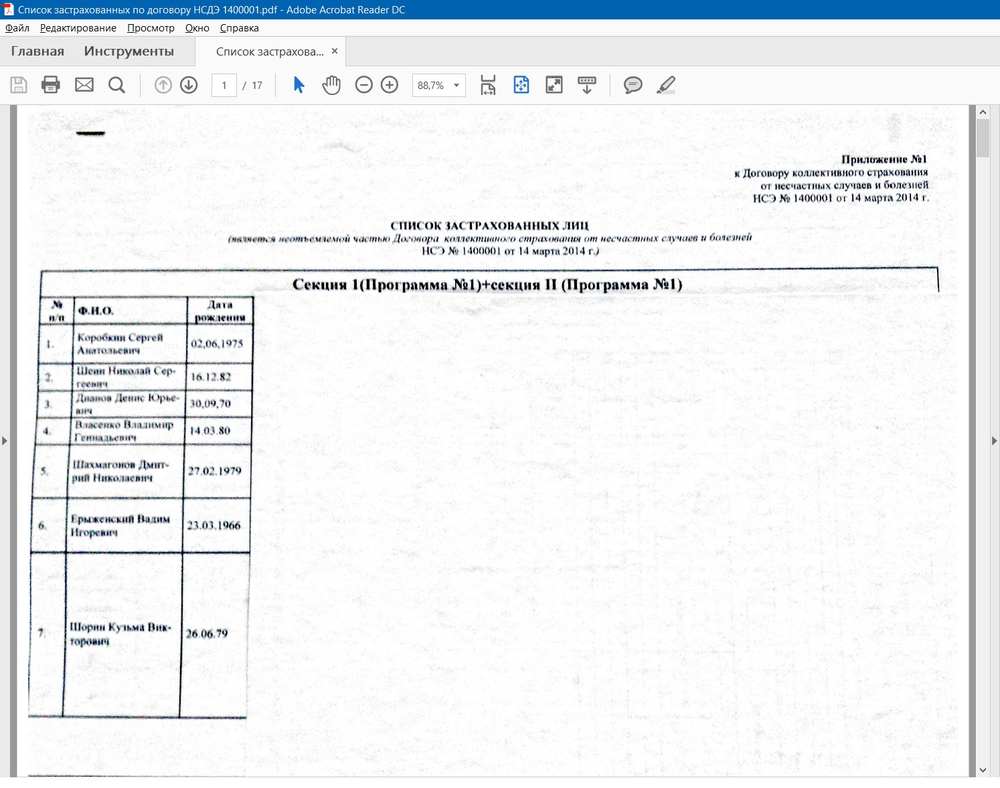Zoom out with minus button
This screenshot has width=1000, height=788.
[364, 85]
